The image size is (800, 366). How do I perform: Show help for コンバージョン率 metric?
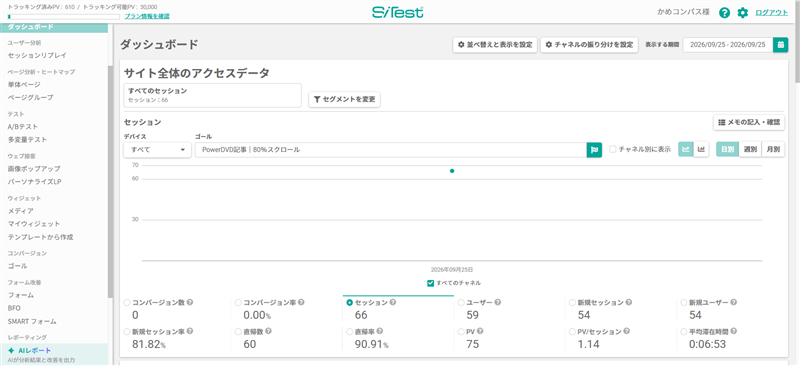(301, 302)
